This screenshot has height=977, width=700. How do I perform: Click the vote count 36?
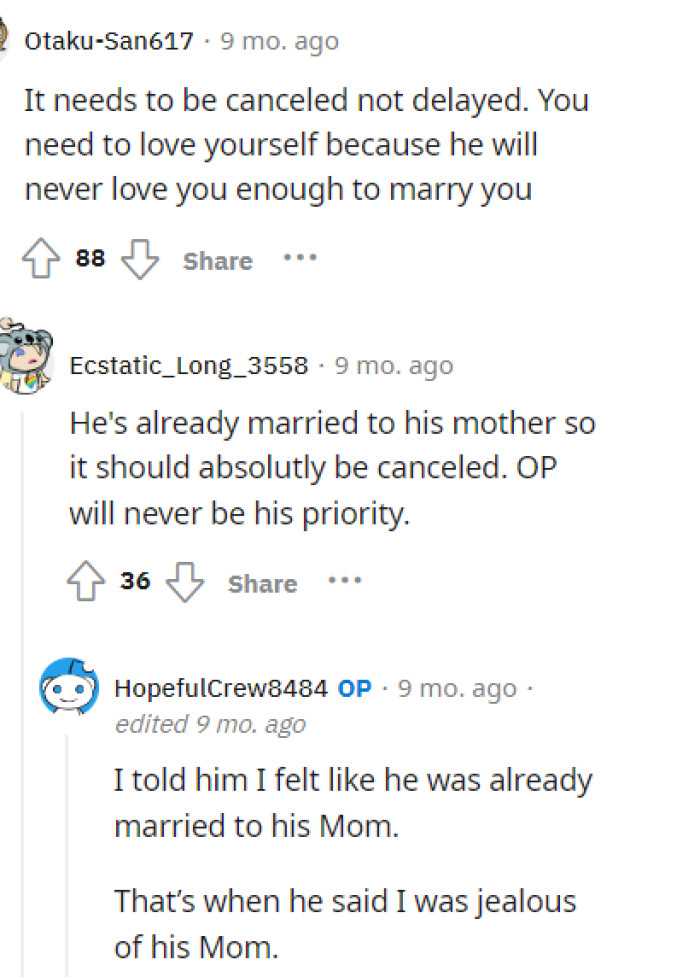click(135, 580)
